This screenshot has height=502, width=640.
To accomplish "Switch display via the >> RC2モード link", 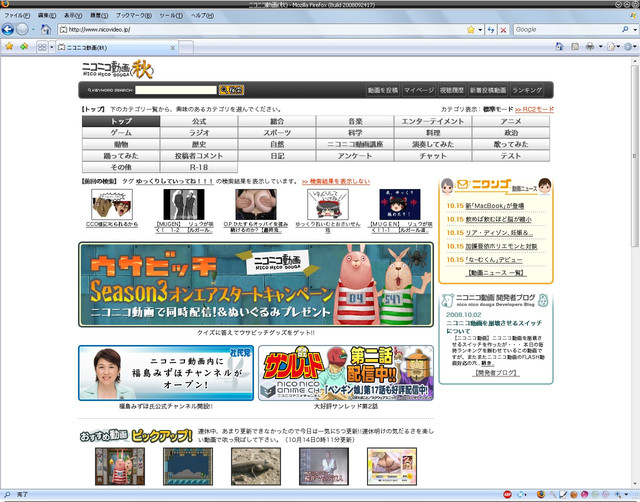I will click(534, 109).
